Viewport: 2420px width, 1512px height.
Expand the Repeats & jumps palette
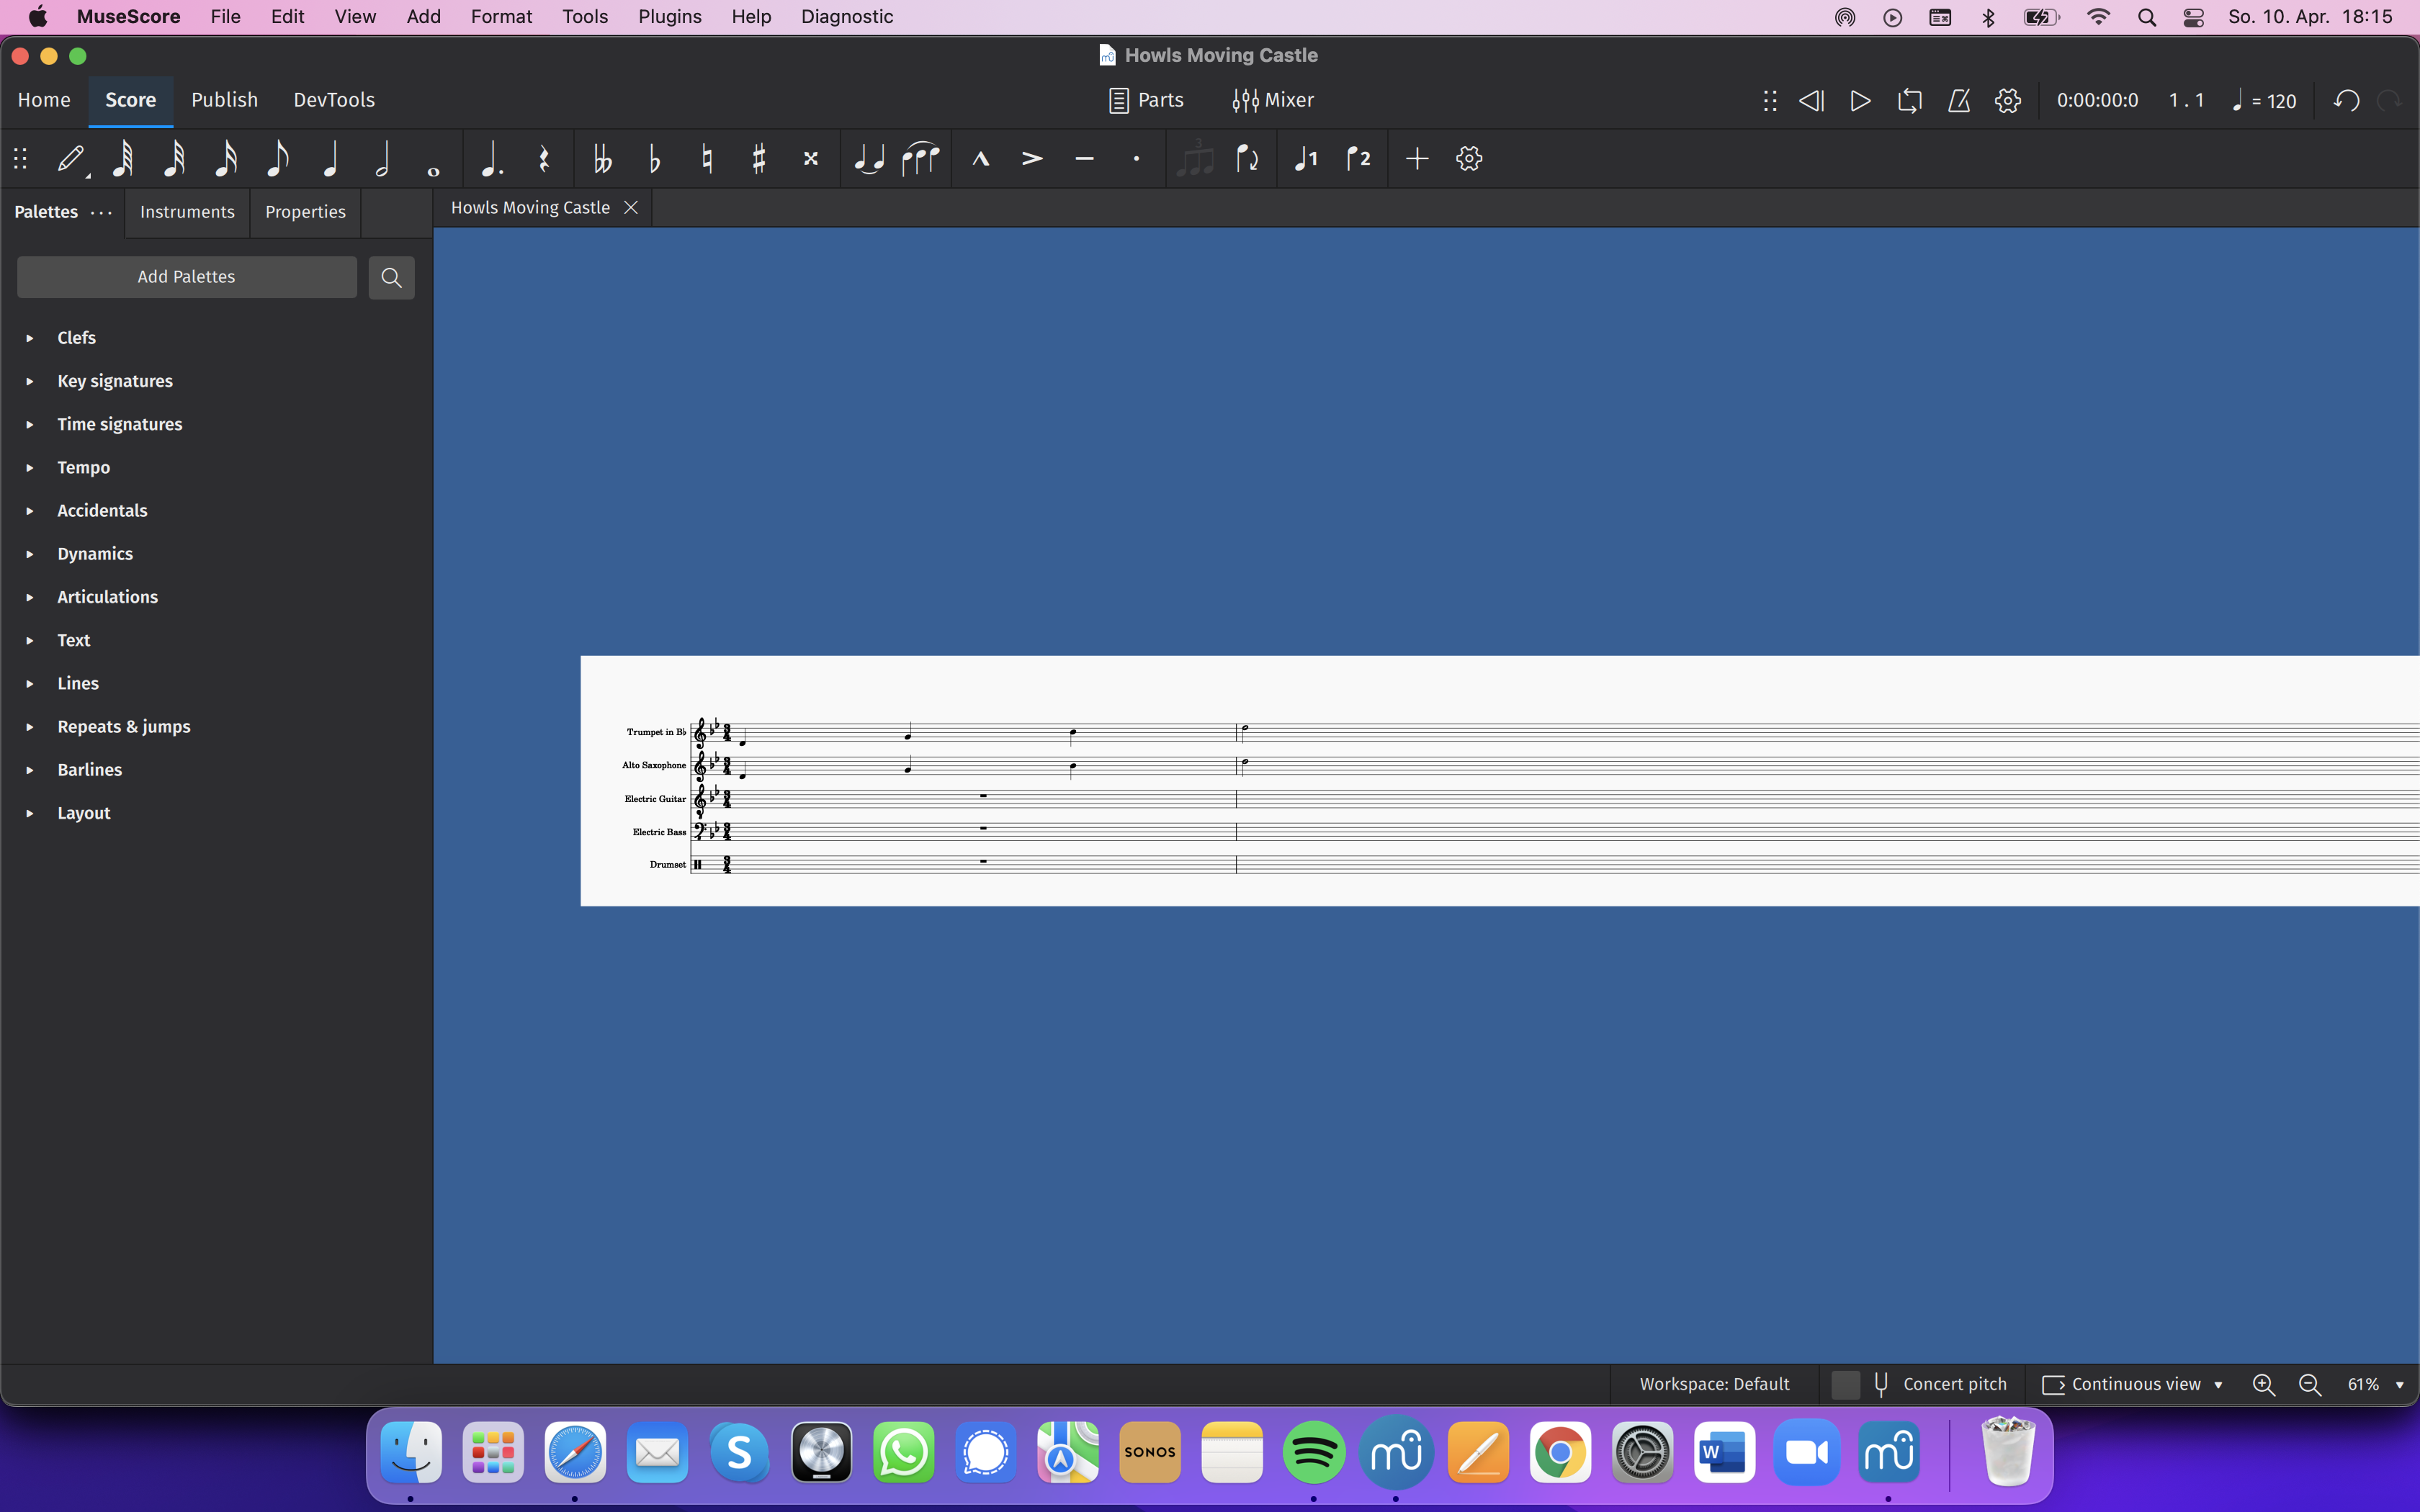click(x=123, y=726)
